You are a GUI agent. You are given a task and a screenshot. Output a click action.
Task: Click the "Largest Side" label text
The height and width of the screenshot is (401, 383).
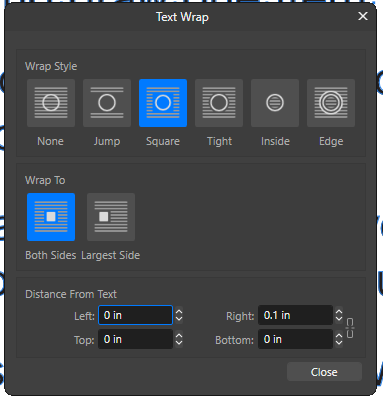click(x=110, y=255)
